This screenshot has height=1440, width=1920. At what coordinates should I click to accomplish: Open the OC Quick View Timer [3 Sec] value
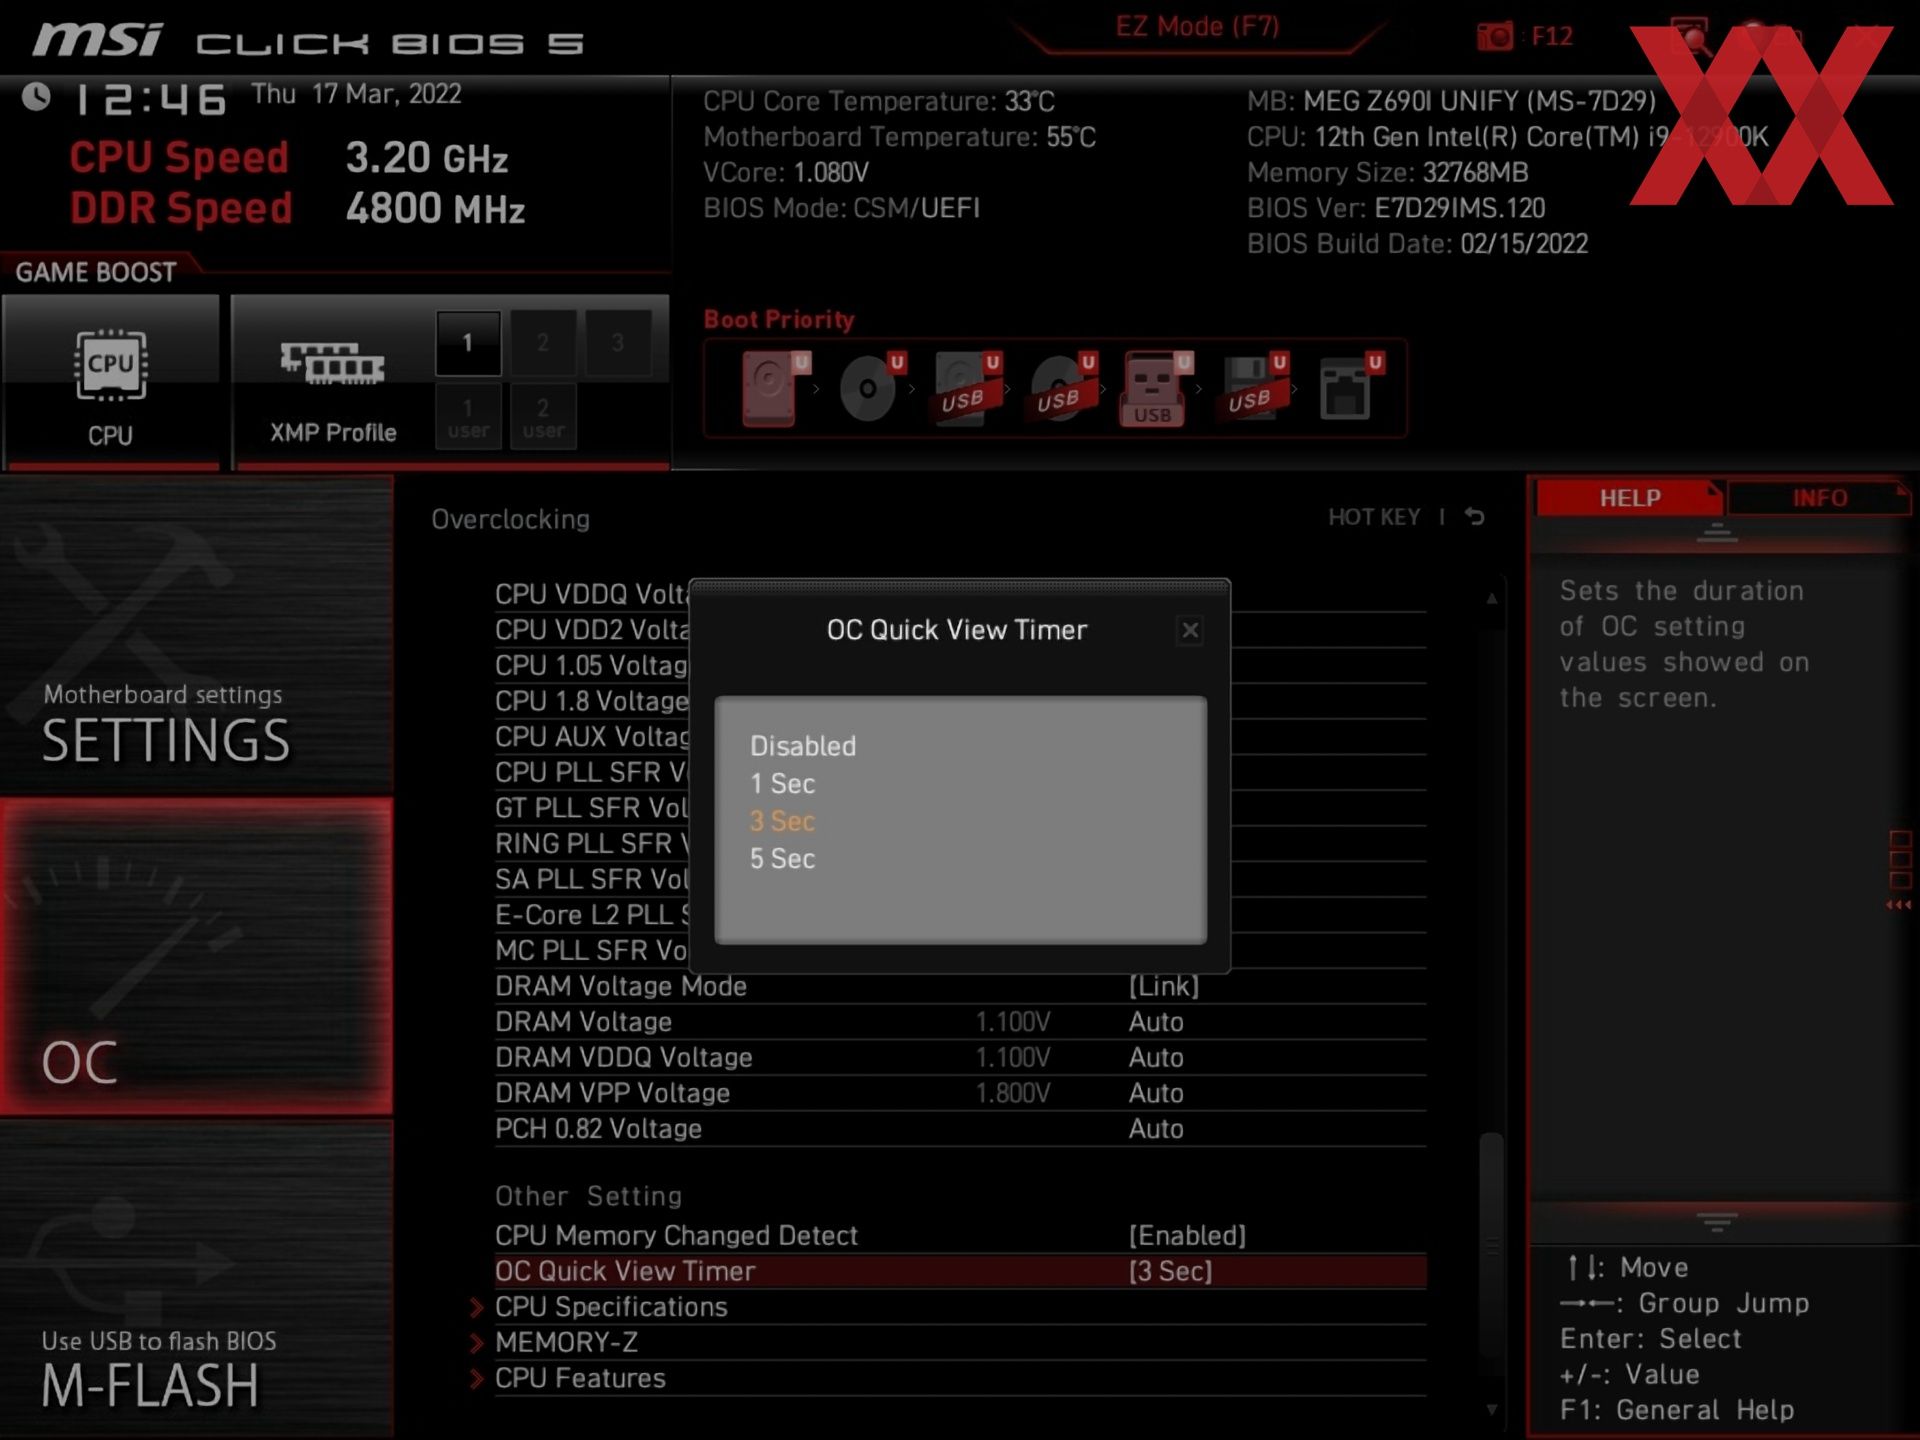(1171, 1271)
